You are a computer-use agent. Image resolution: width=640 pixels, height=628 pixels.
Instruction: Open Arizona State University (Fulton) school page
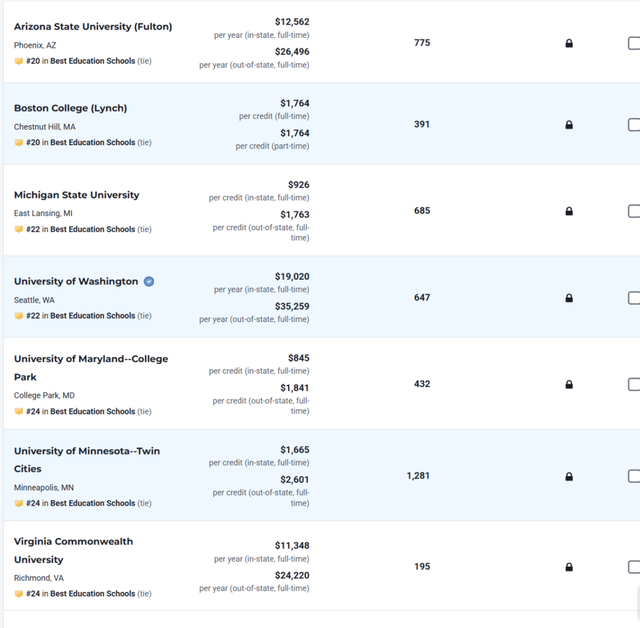tap(93, 27)
